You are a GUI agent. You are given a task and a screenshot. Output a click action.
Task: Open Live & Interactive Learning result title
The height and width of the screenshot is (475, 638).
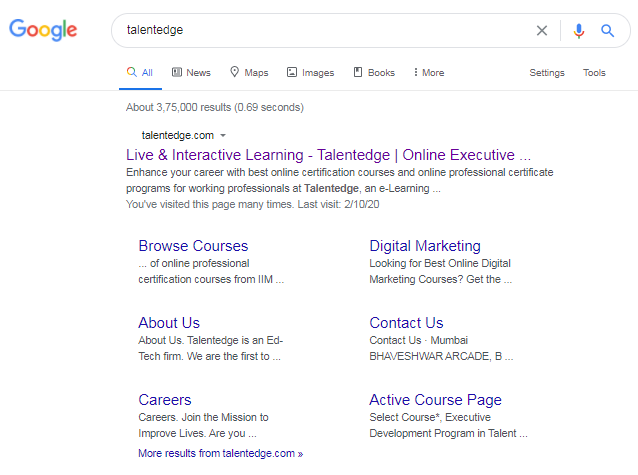pyautogui.click(x=328, y=155)
